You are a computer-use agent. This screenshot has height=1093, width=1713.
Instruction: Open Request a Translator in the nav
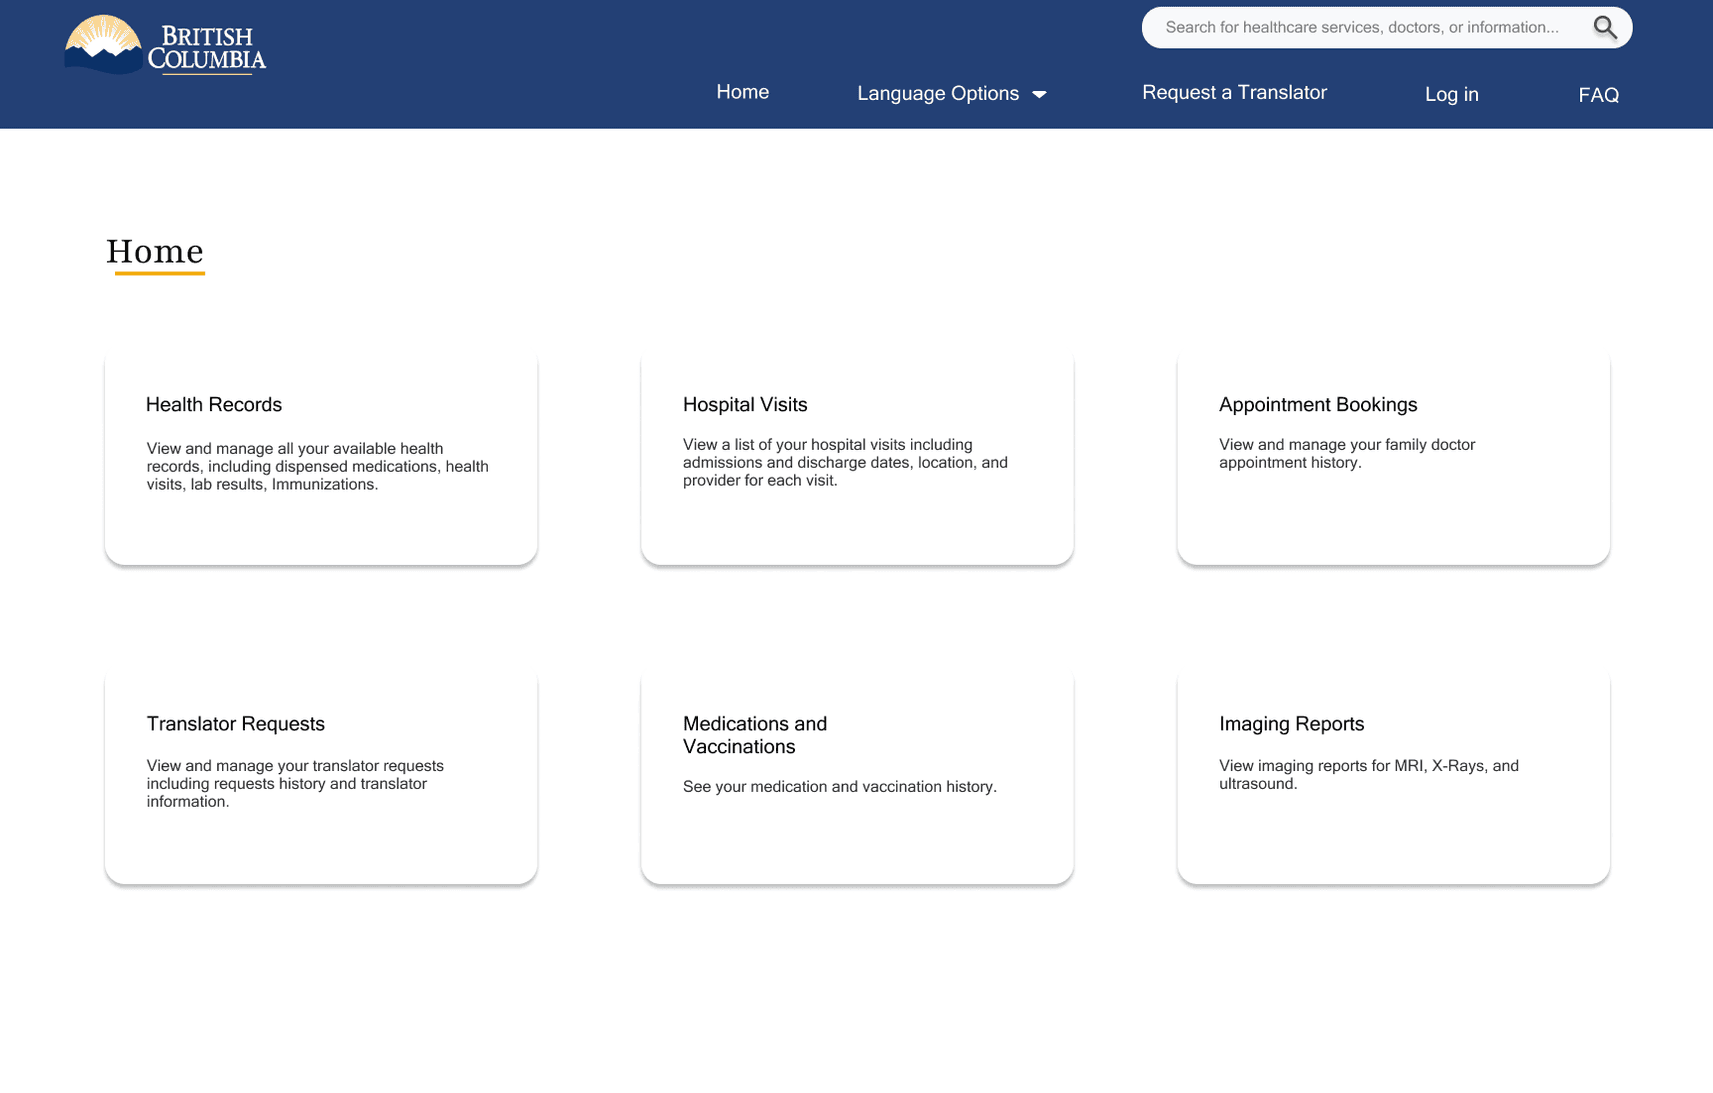coord(1234,92)
